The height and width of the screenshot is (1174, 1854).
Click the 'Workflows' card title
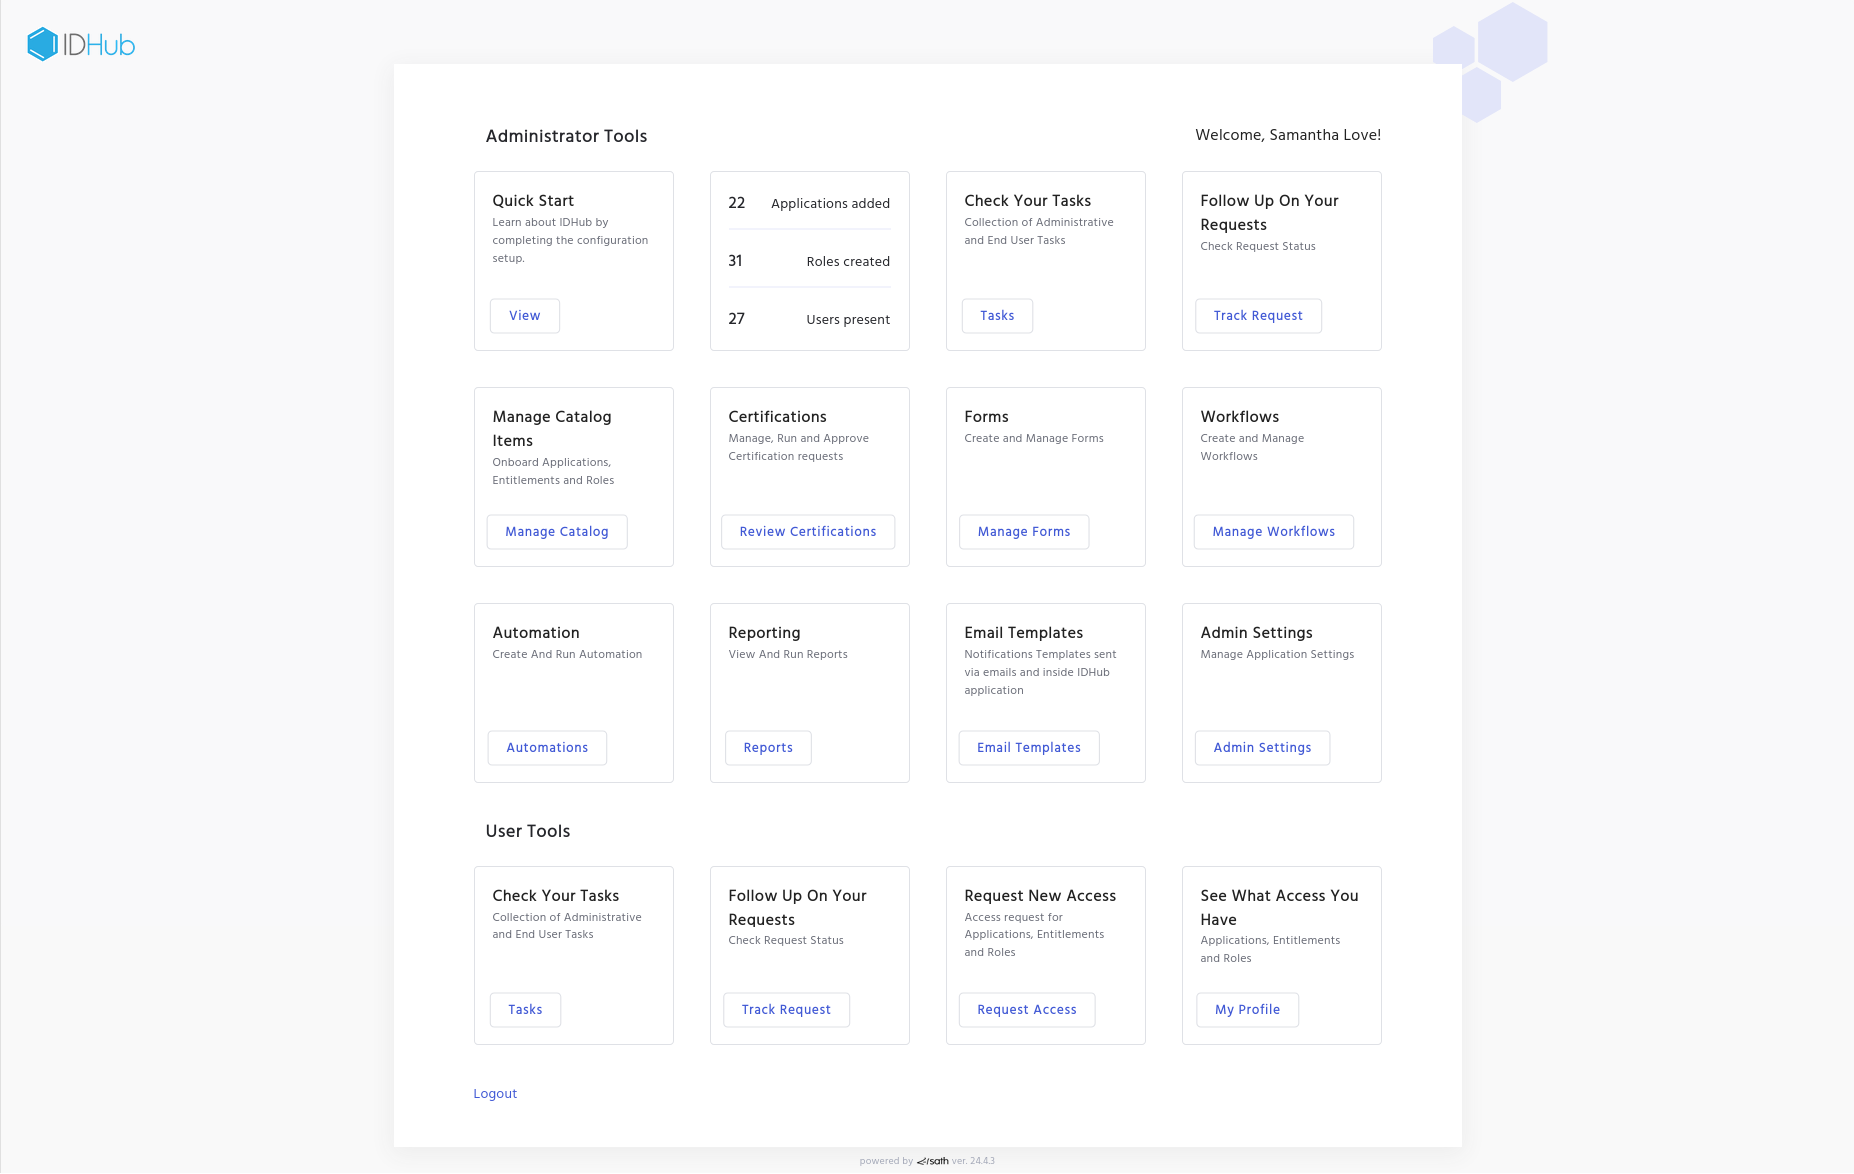point(1240,417)
